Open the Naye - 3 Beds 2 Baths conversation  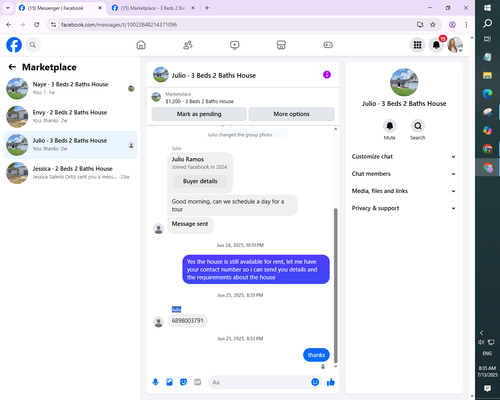click(70, 89)
